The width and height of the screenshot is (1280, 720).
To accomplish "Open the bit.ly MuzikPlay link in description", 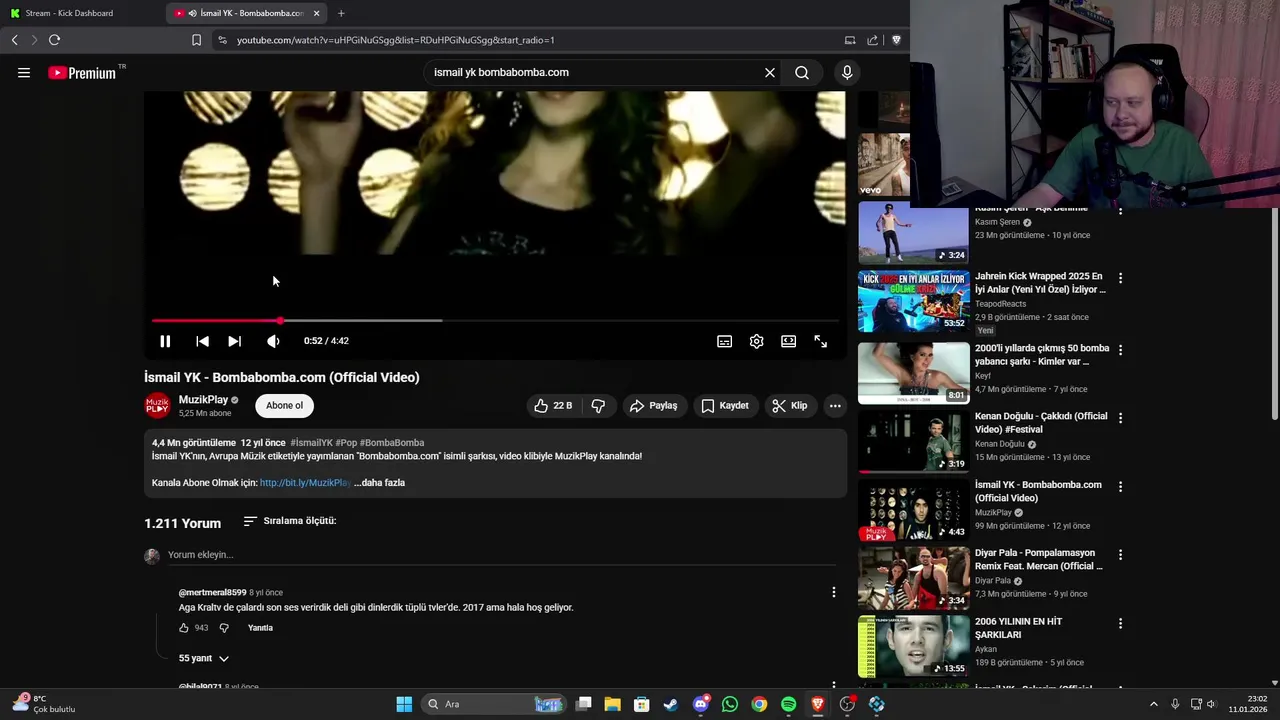I will [x=305, y=483].
